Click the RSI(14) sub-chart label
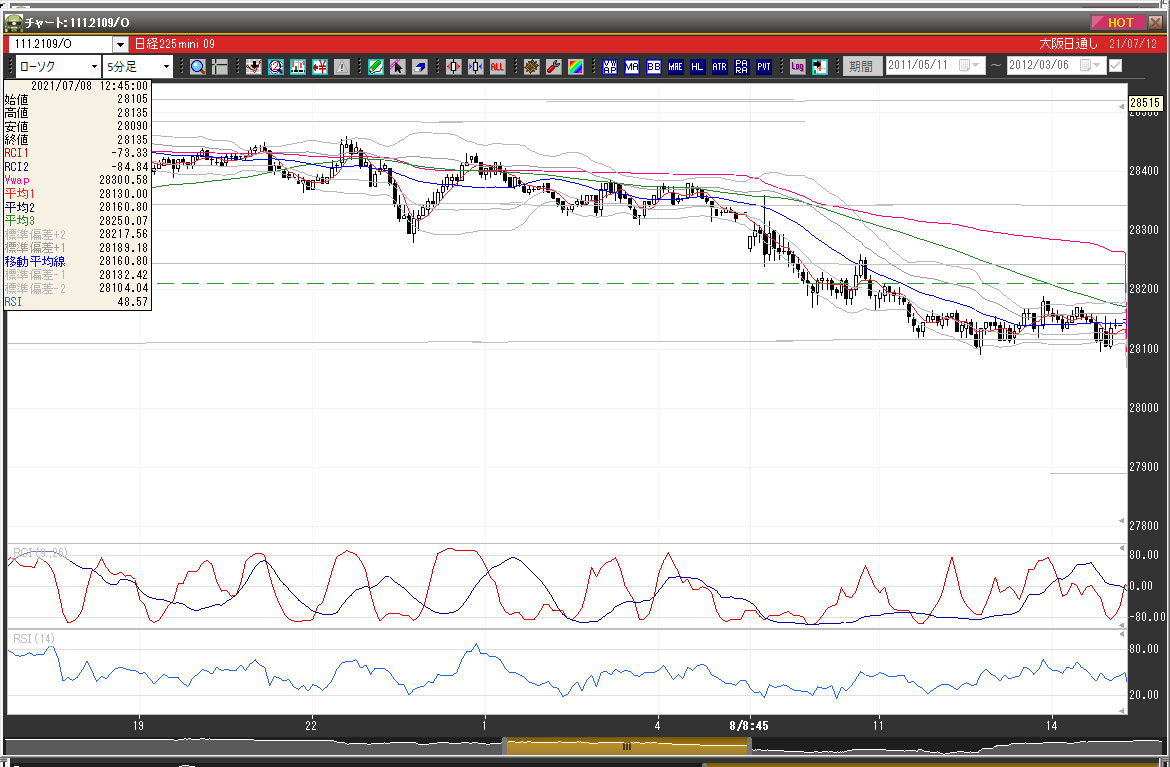 click(x=34, y=639)
